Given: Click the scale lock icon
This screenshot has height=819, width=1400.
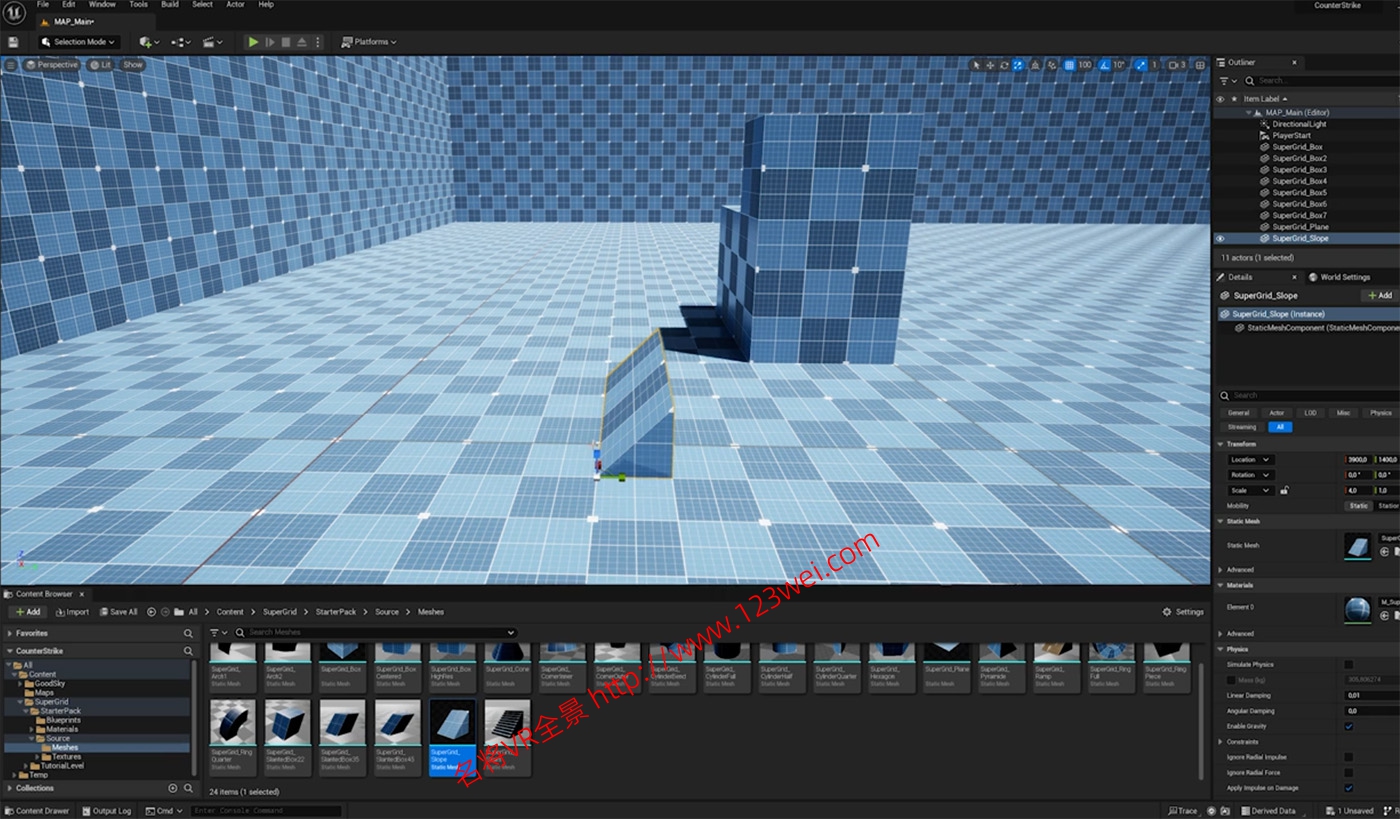Looking at the screenshot, I should [x=1284, y=491].
